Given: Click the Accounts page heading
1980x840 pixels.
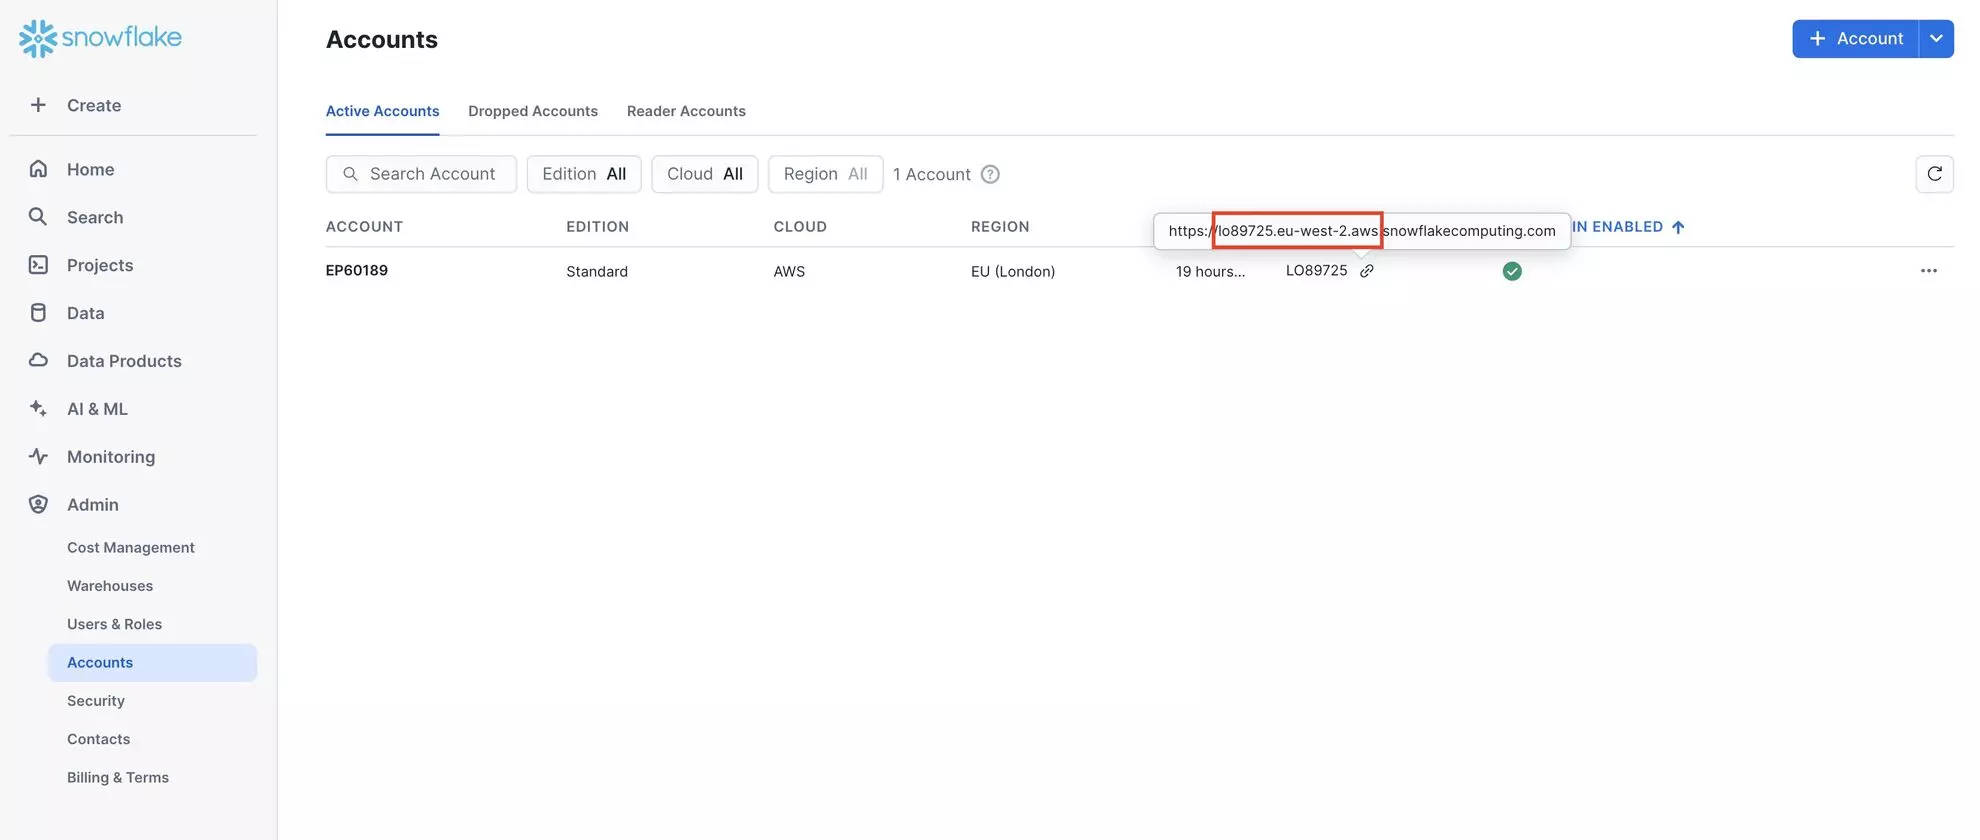Looking at the screenshot, I should pyautogui.click(x=382, y=39).
